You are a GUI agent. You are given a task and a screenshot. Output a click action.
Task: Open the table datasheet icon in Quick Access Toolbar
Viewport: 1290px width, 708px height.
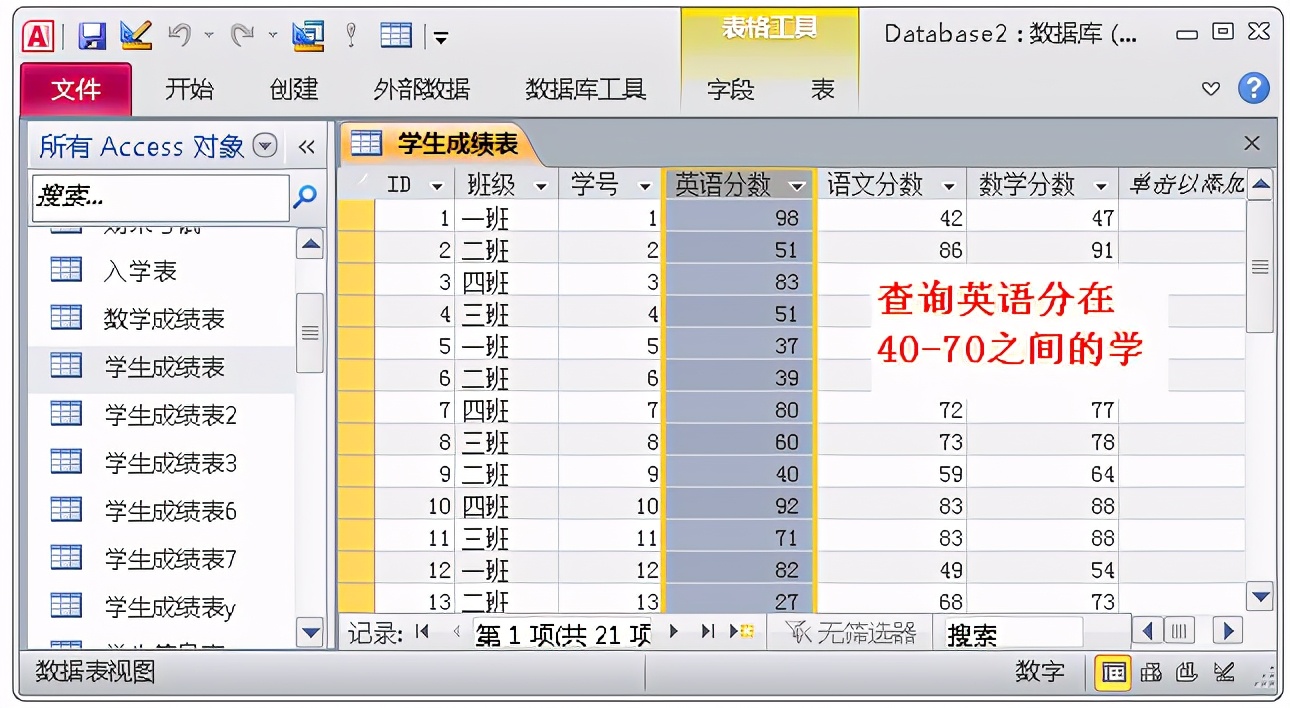click(x=396, y=34)
